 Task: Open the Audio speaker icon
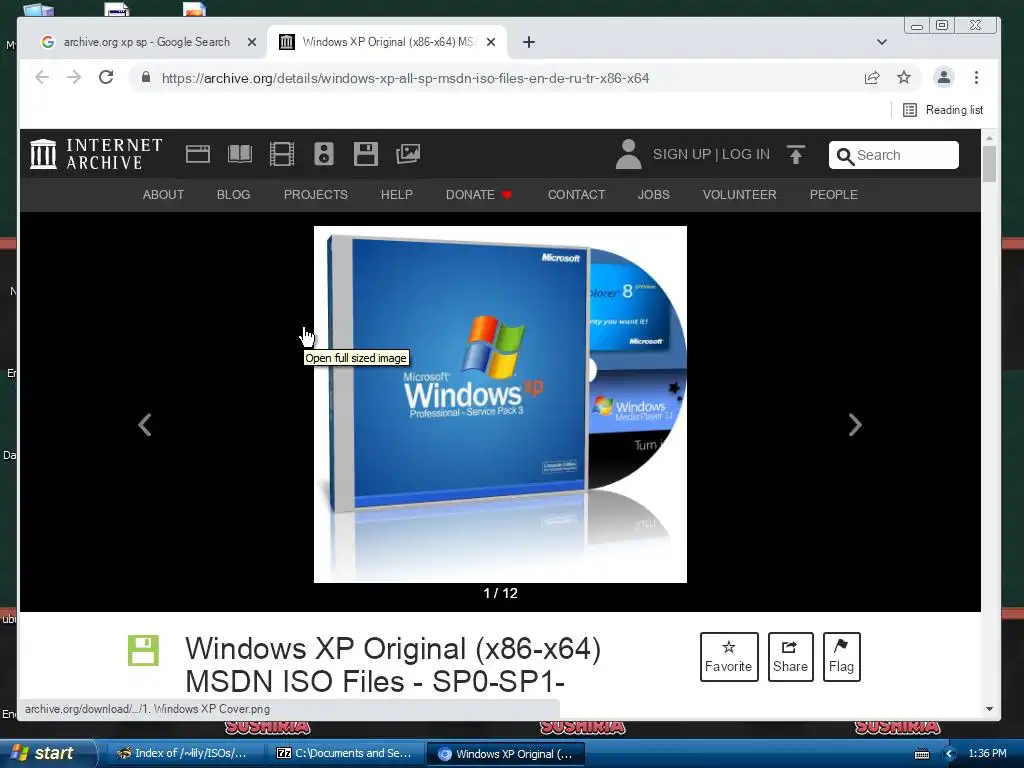(x=324, y=154)
